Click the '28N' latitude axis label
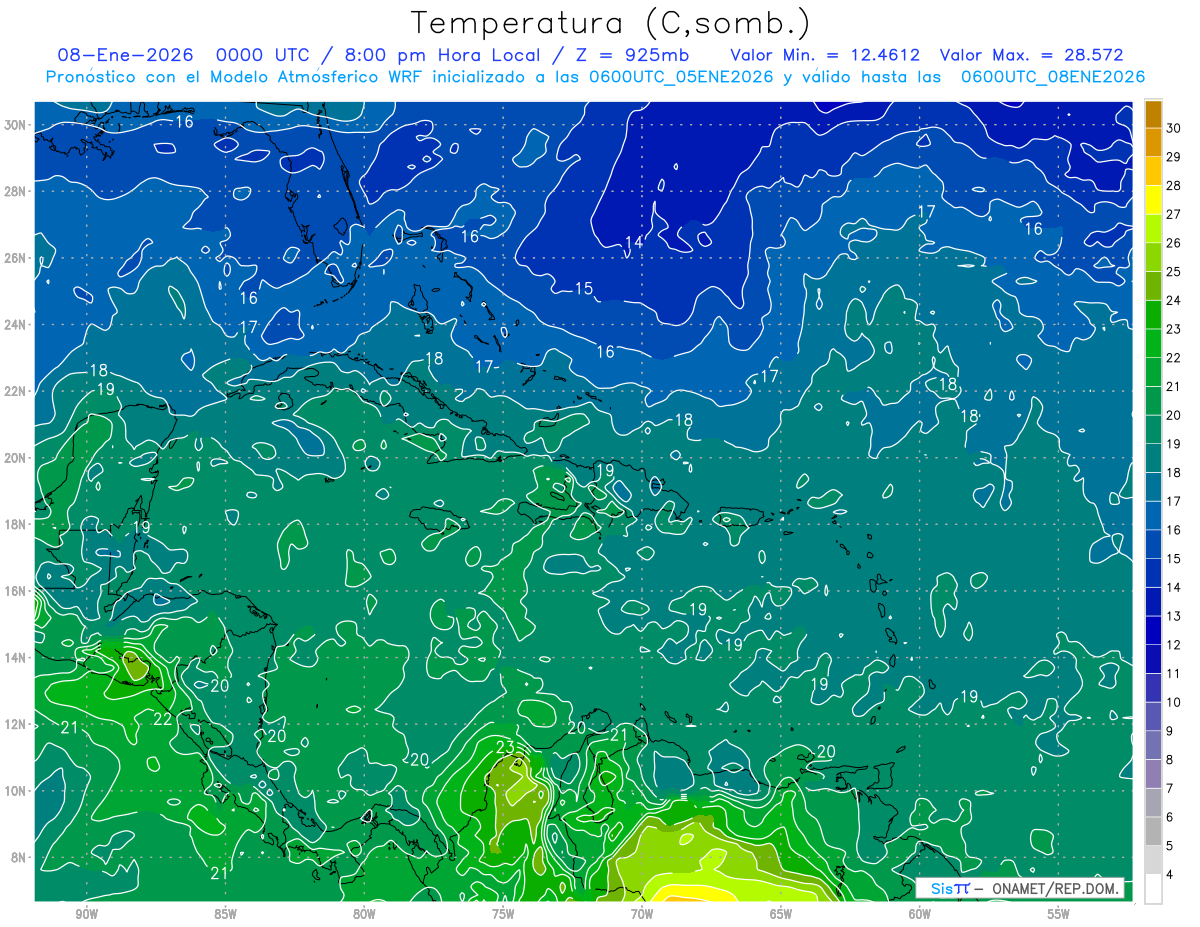The width and height of the screenshot is (1200, 927). click(x=17, y=191)
